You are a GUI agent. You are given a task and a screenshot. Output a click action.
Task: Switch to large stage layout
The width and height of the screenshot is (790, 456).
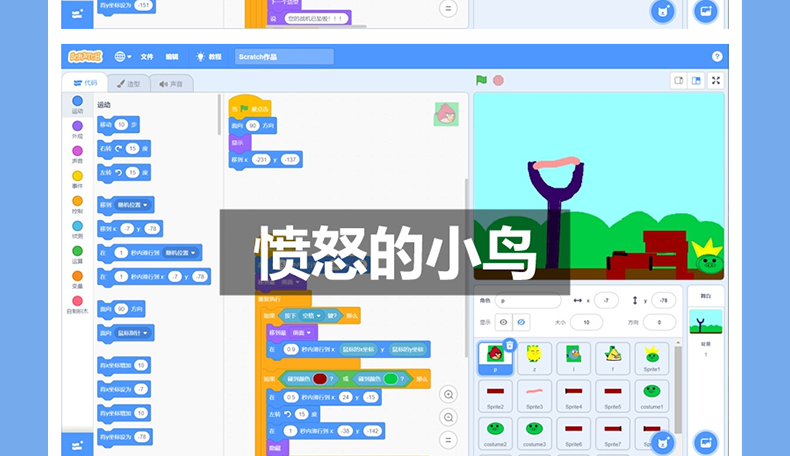tap(696, 81)
